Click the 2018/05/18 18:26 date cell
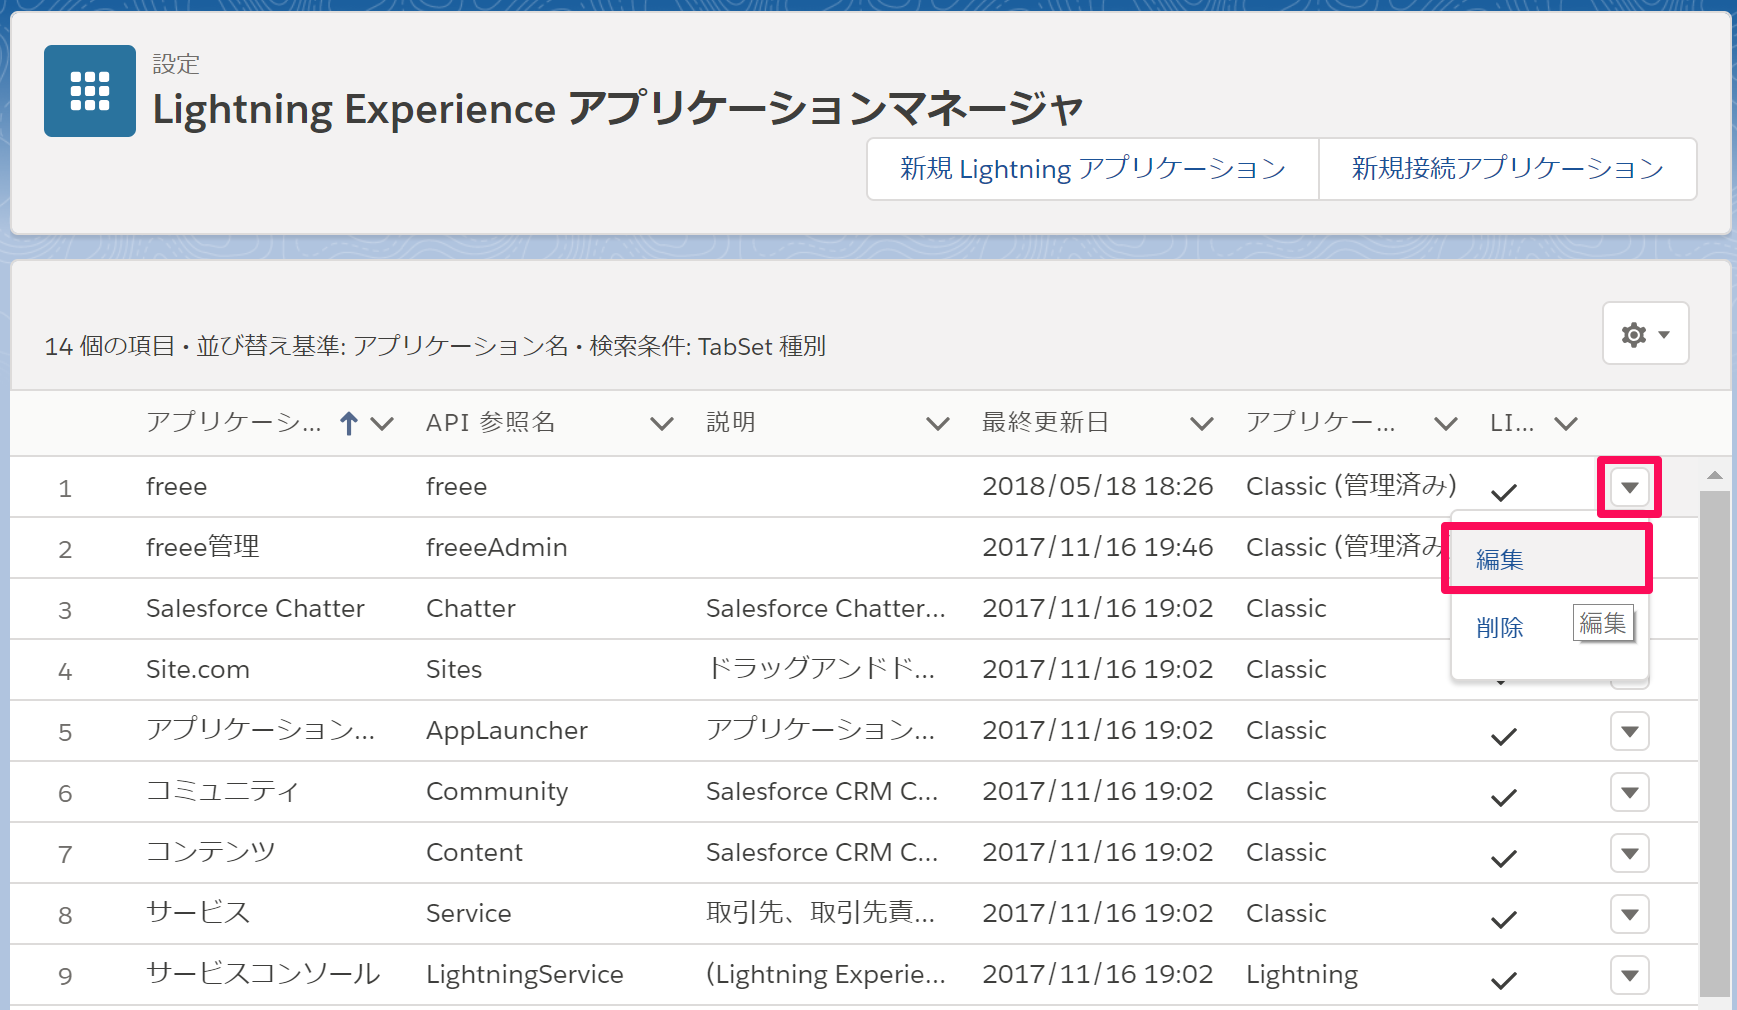Image resolution: width=1737 pixels, height=1010 pixels. pyautogui.click(x=1098, y=486)
